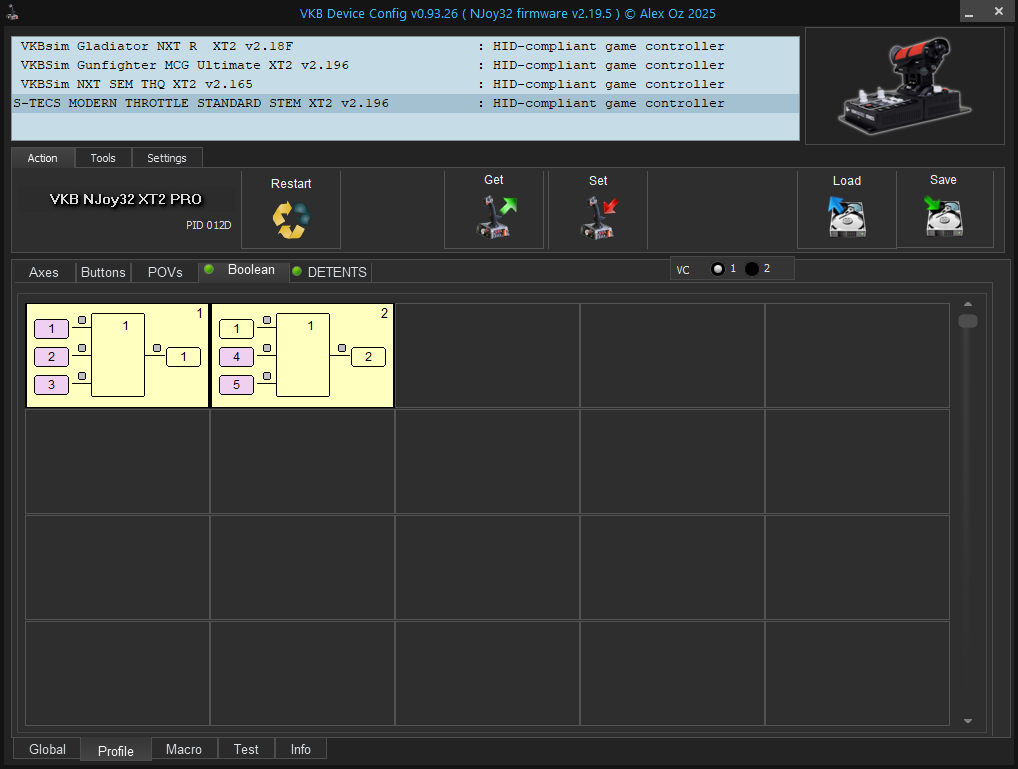The image size is (1018, 769).
Task: Open the Info bottom tab
Action: point(301,749)
